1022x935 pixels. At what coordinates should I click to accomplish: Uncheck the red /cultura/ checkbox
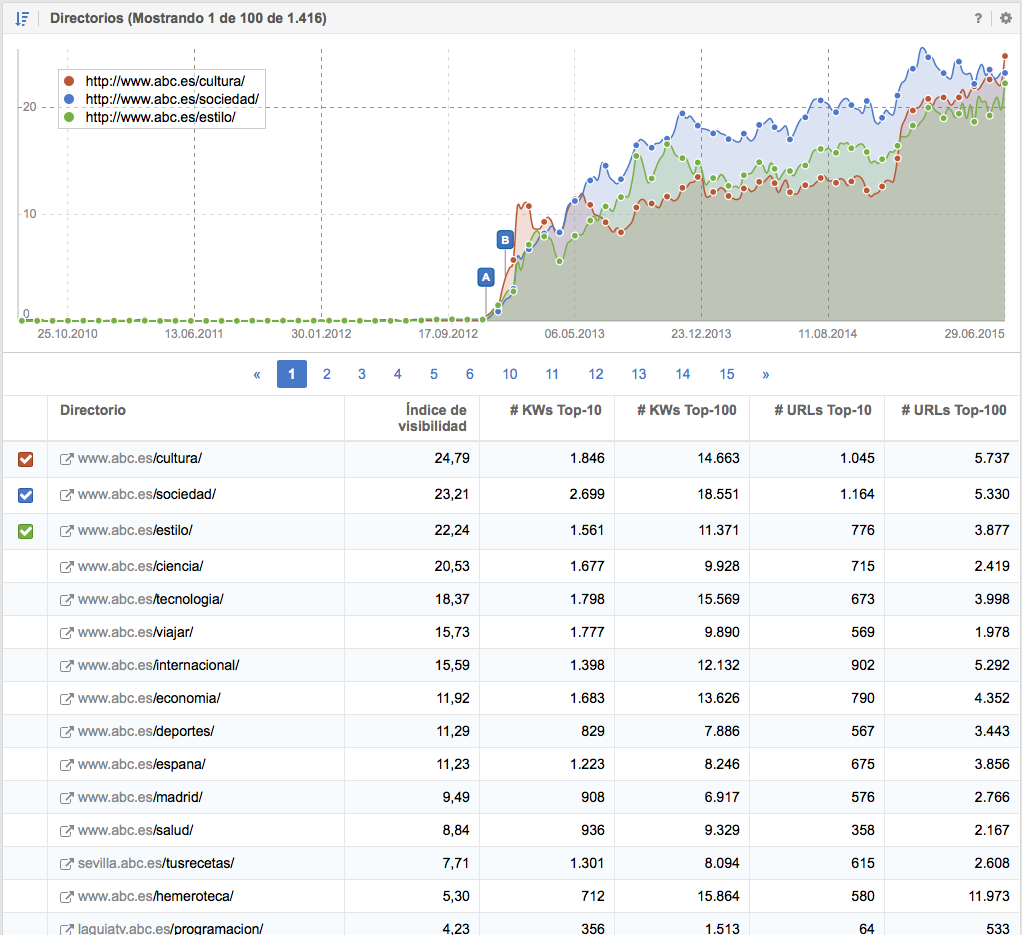coord(26,459)
